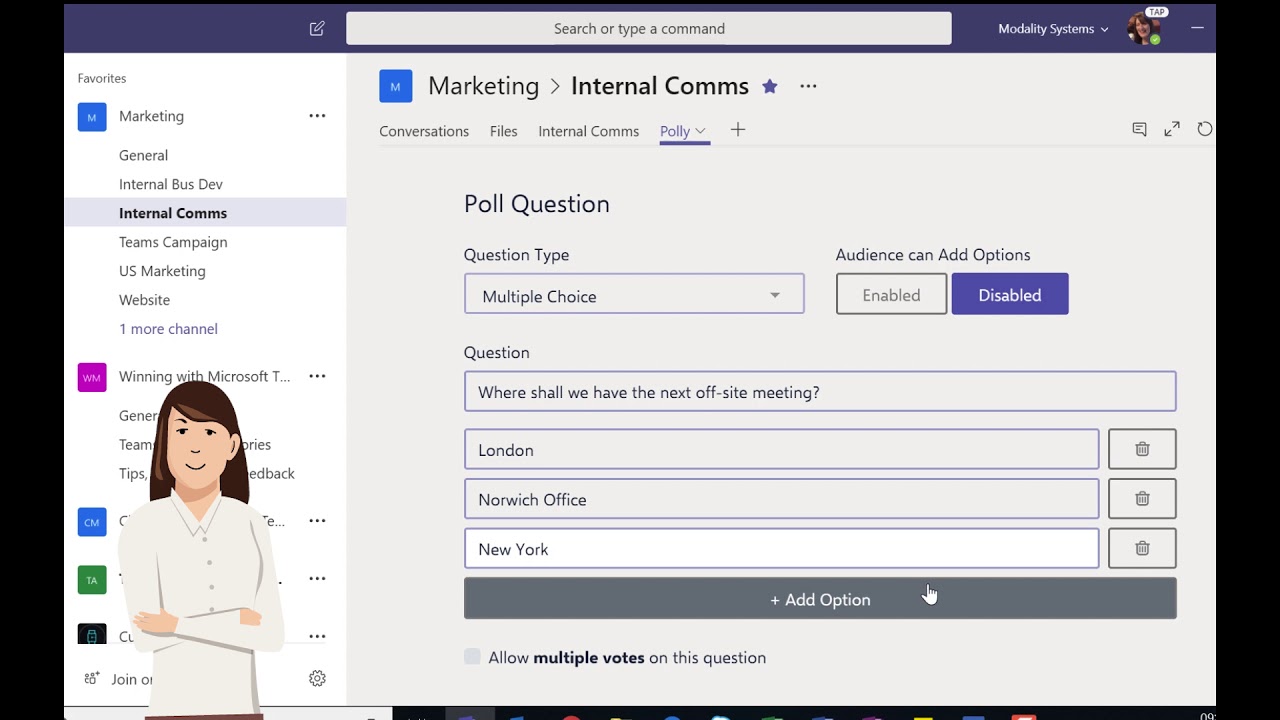The image size is (1280, 720).
Task: Select Disabled for audience options
Action: tap(1010, 295)
